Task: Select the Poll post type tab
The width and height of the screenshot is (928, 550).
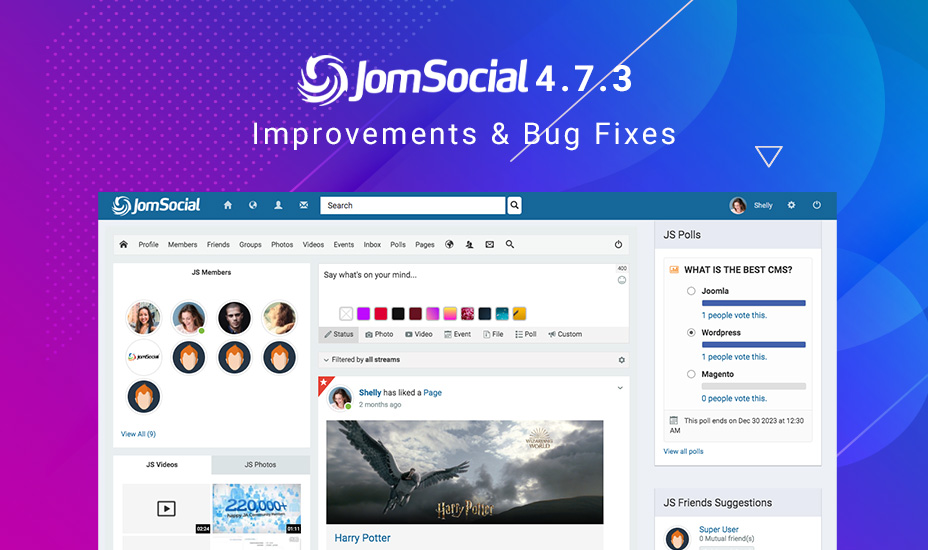Action: click(526, 334)
